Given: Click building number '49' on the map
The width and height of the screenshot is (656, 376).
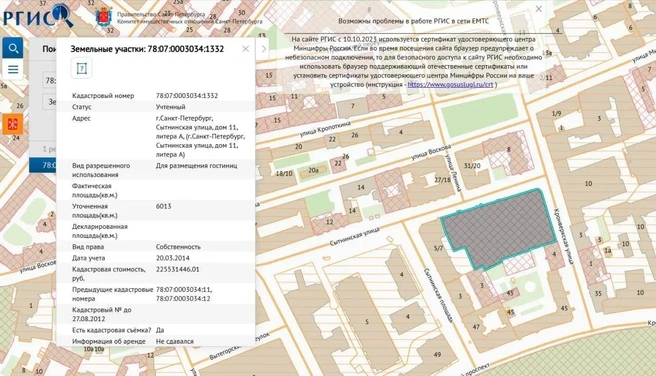Looking at the screenshot, I should click(x=437, y=354).
